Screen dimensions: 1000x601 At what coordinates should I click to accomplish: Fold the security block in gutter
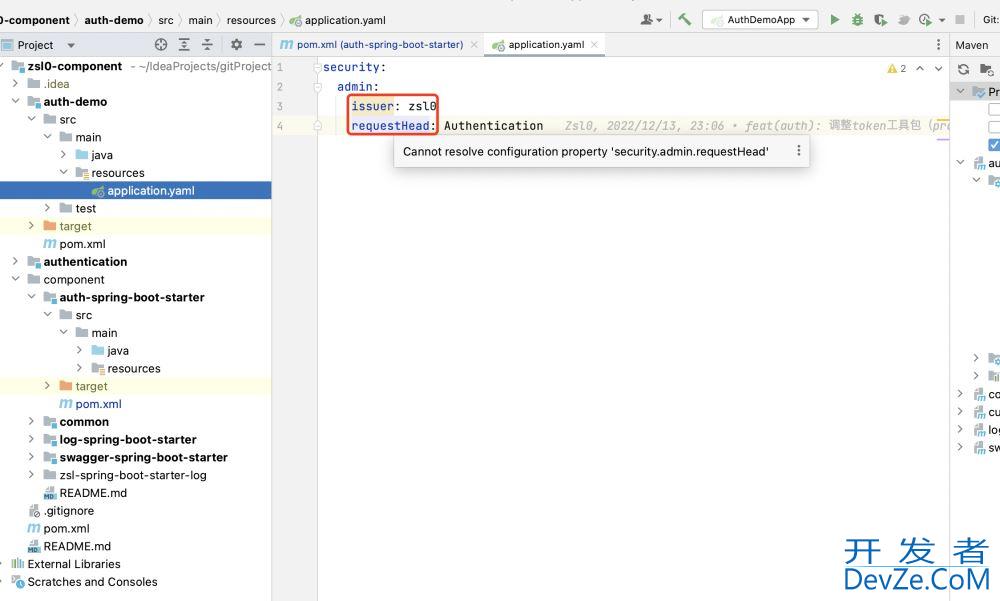pyautogui.click(x=317, y=67)
